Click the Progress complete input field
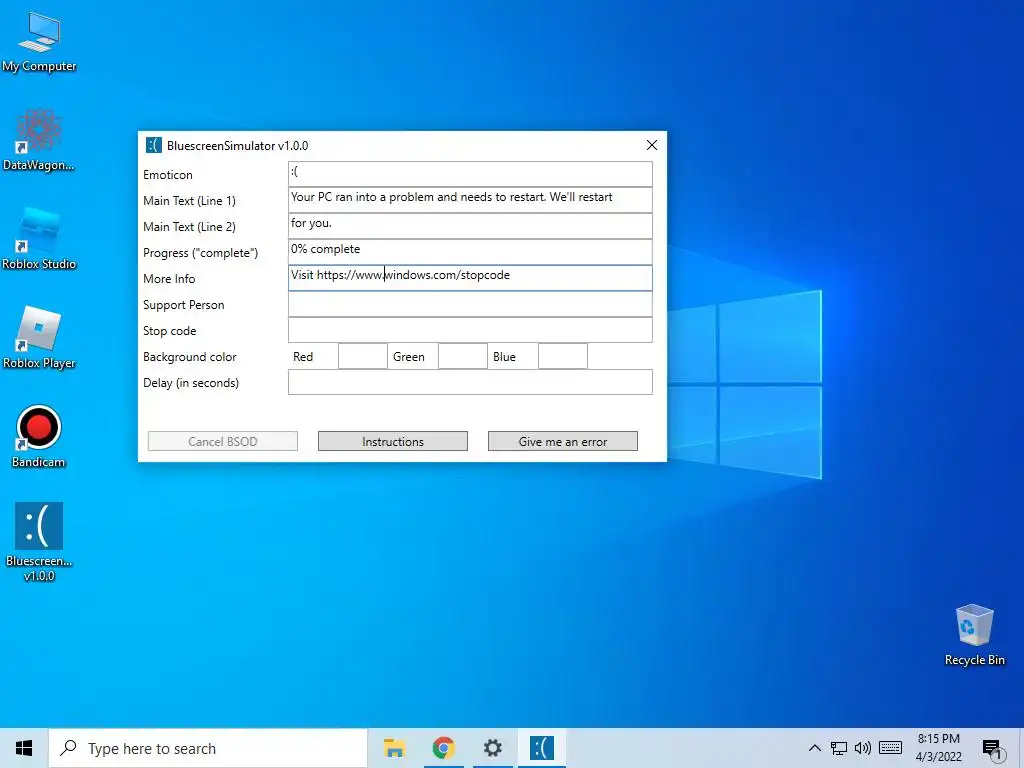 point(470,252)
